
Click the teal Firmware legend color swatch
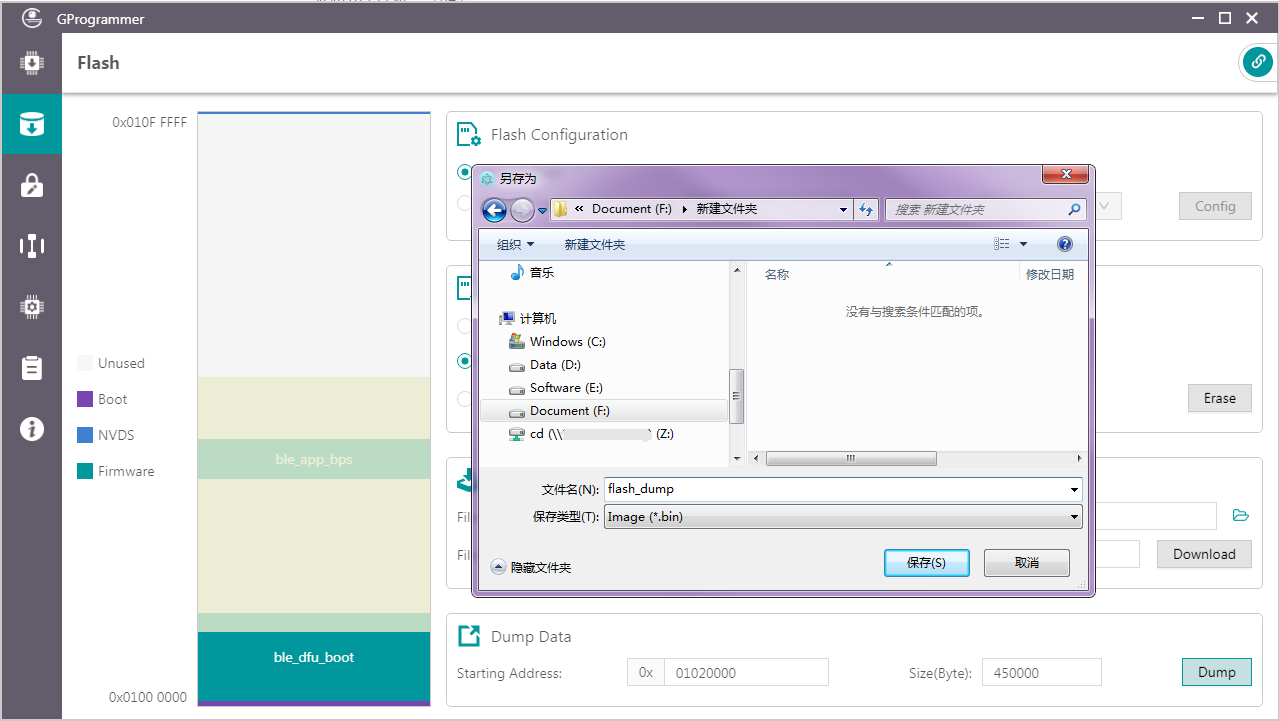click(x=85, y=471)
